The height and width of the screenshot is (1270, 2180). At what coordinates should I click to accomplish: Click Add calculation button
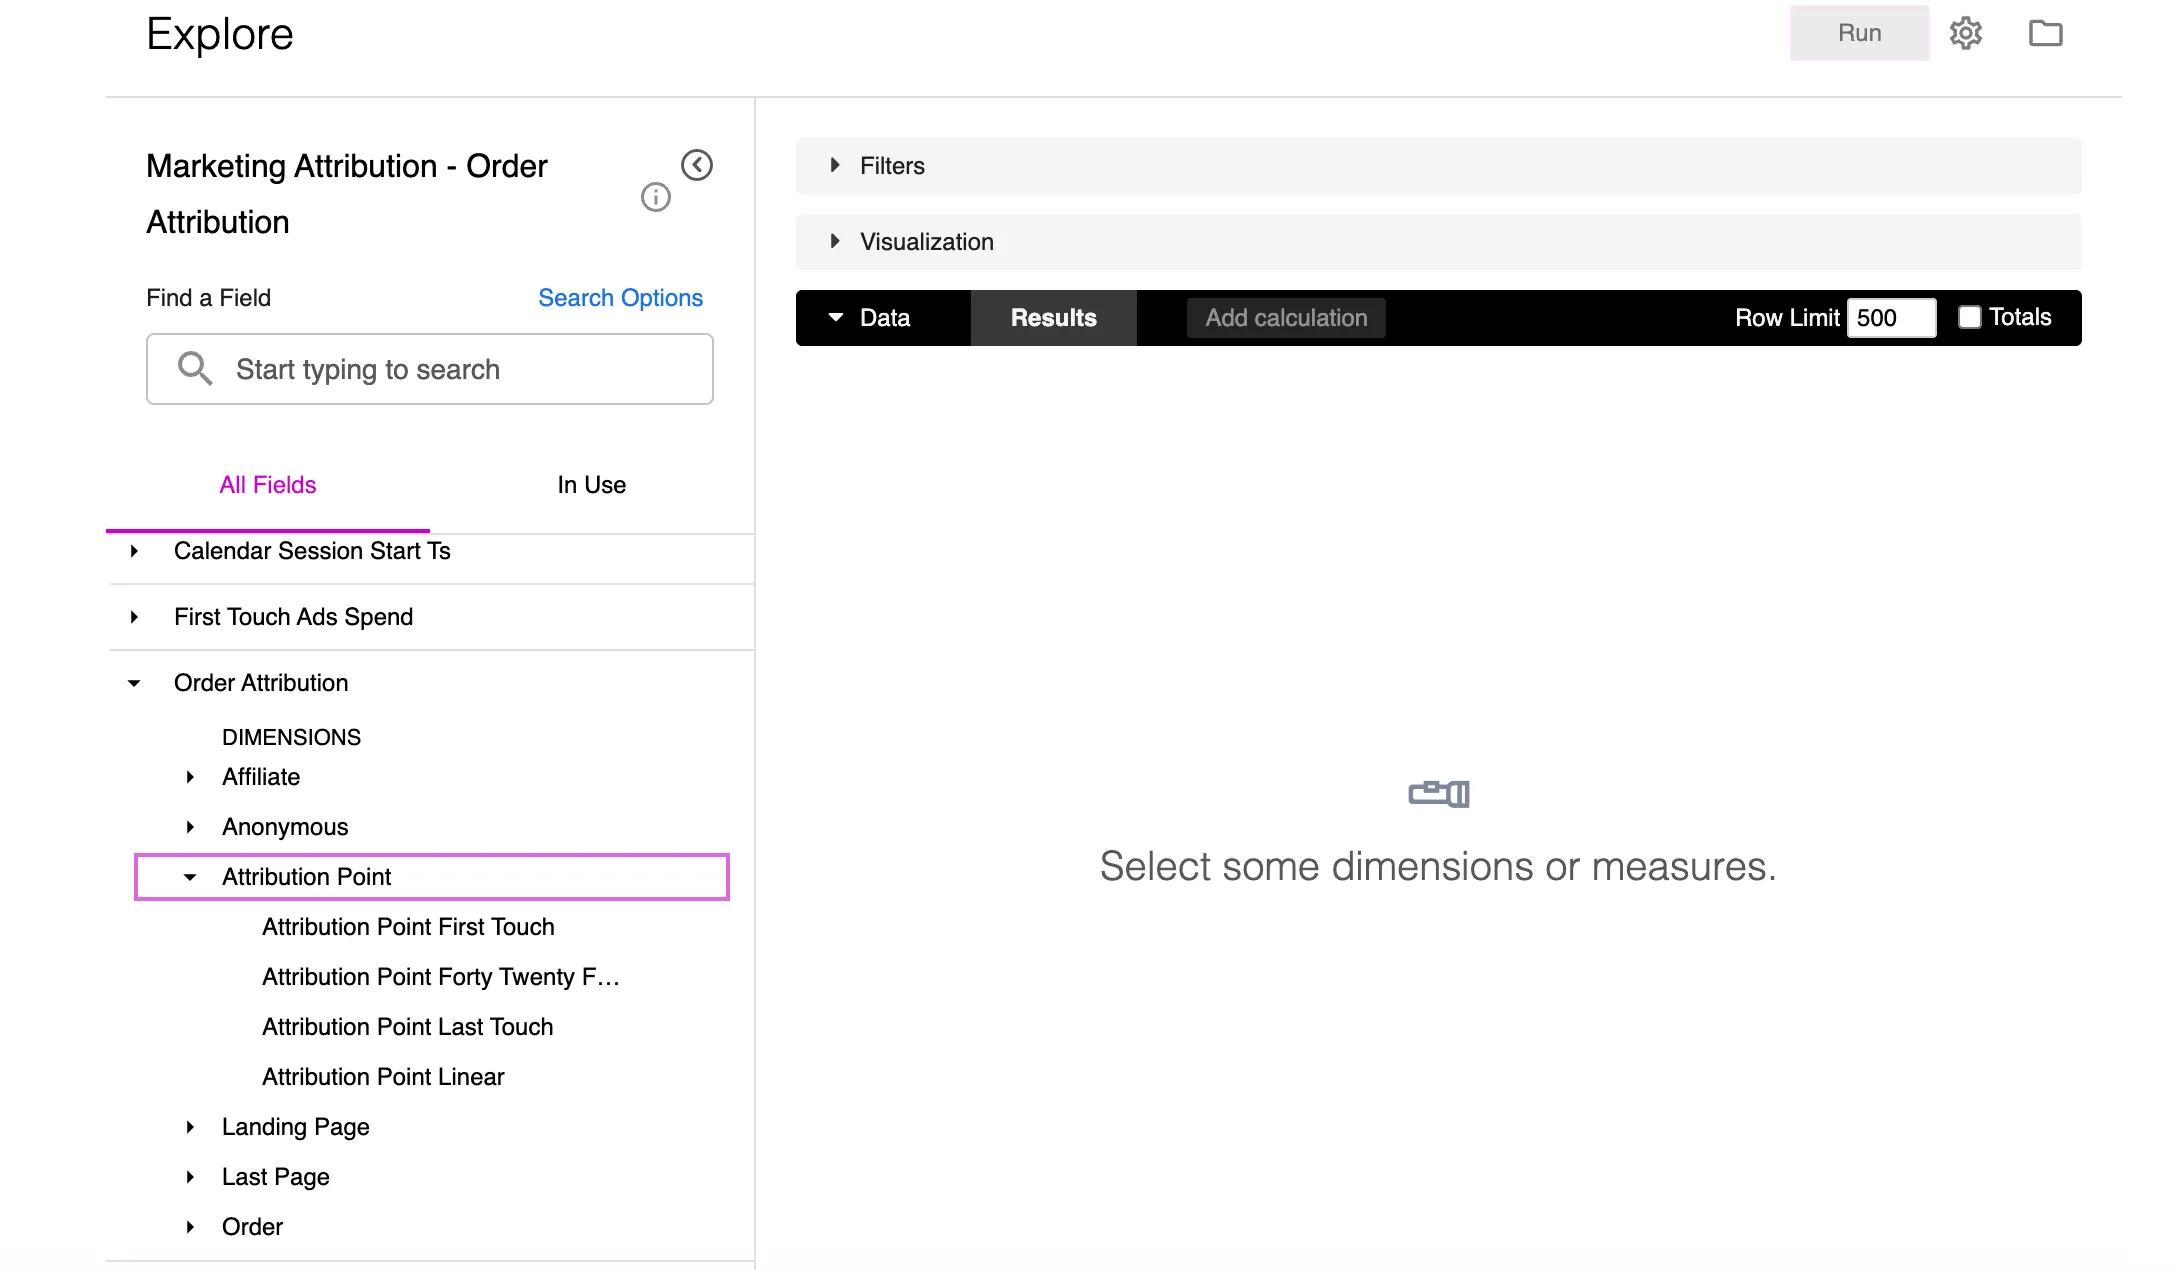1286,318
